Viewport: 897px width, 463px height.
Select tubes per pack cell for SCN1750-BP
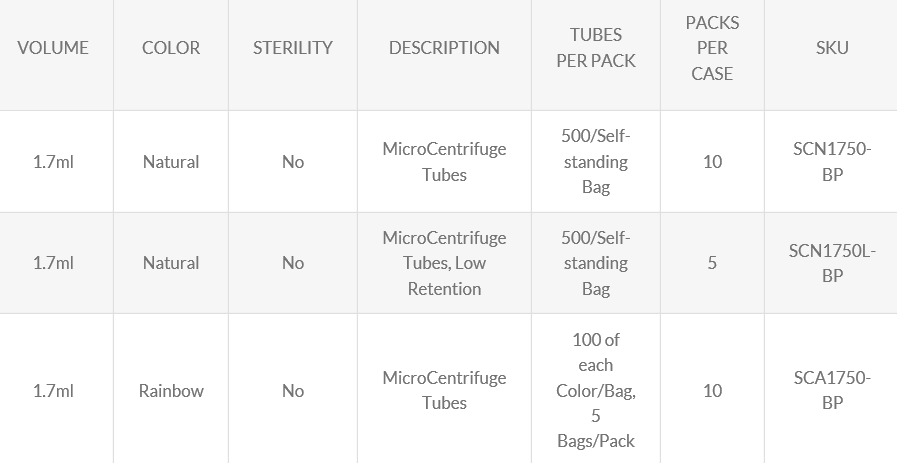[x=596, y=162]
